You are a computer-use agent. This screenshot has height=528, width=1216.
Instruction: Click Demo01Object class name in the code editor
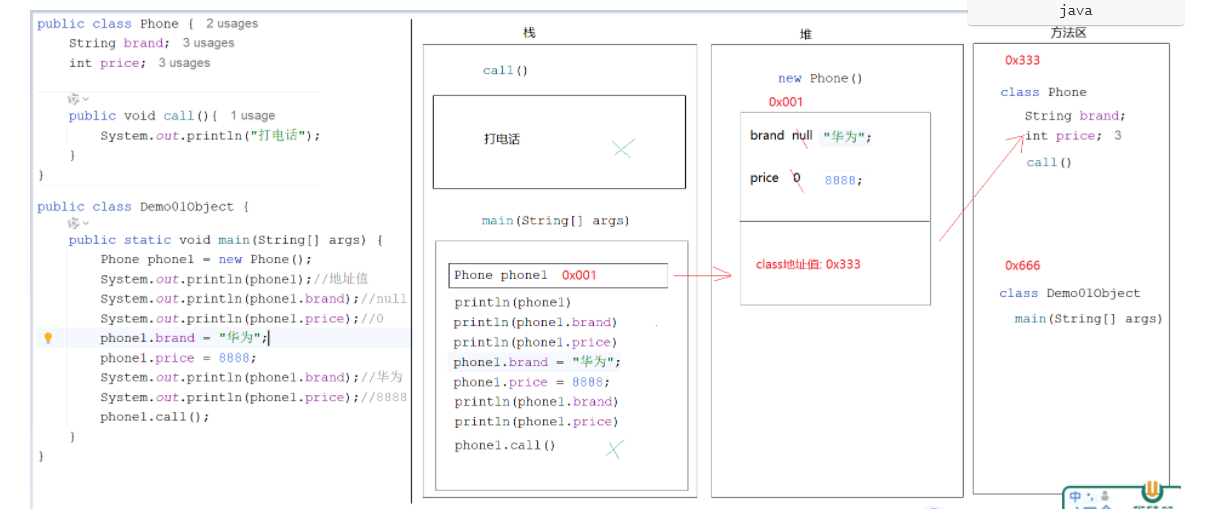pyautogui.click(x=189, y=207)
